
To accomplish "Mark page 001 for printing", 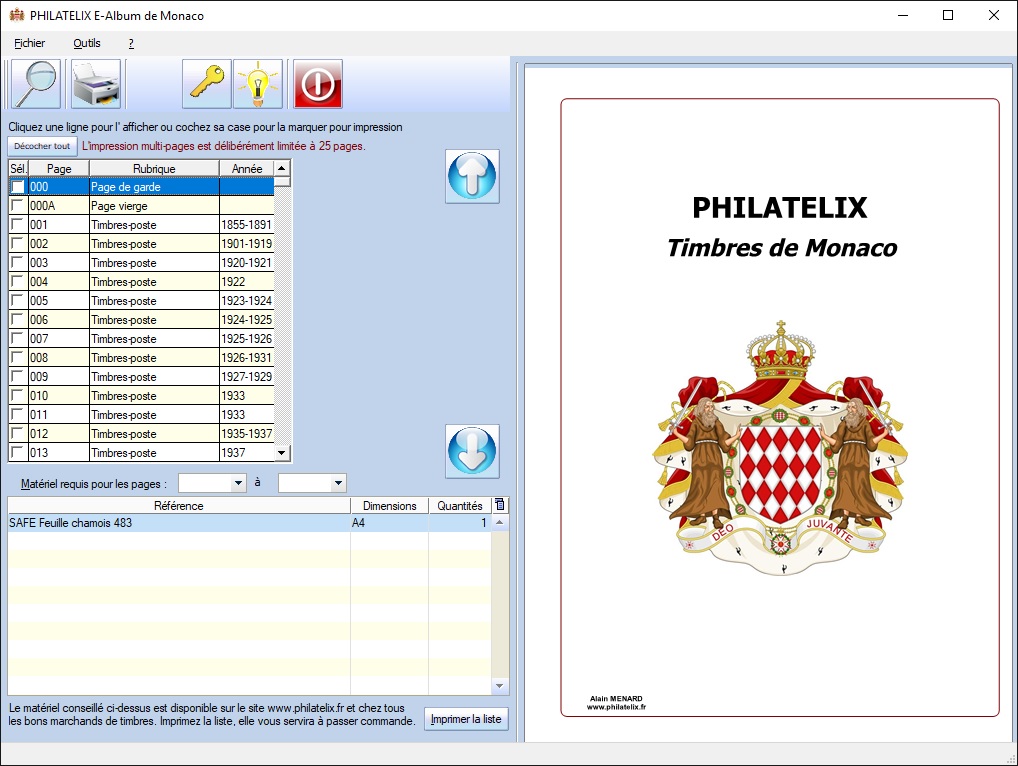I will [x=18, y=225].
